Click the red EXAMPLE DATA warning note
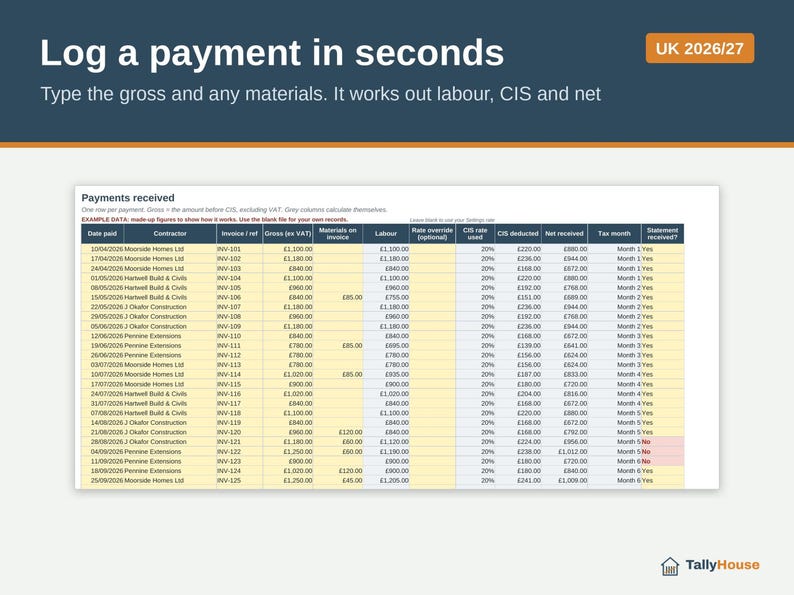Image resolution: width=794 pixels, height=595 pixels. click(x=215, y=220)
